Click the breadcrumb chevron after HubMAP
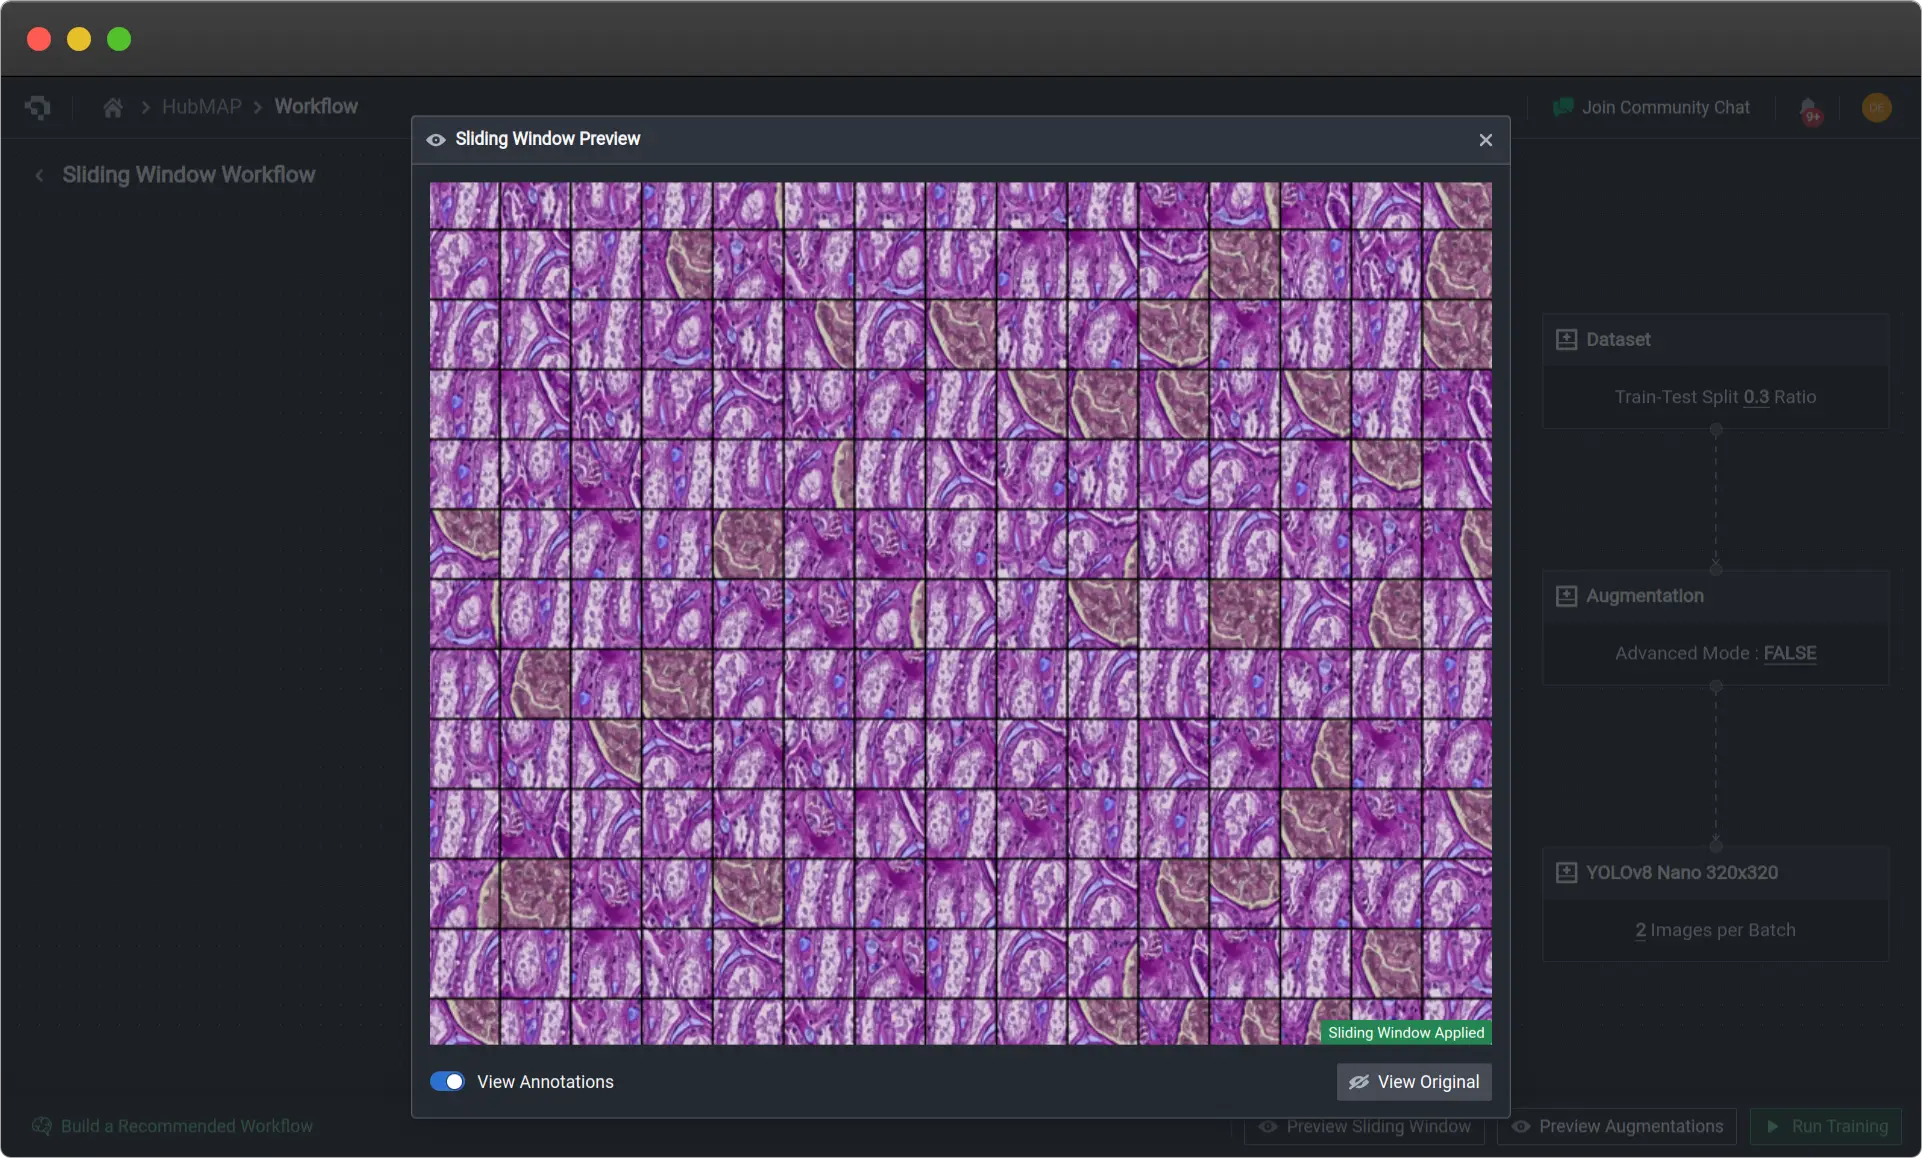Image resolution: width=1922 pixels, height=1158 pixels. pyautogui.click(x=257, y=107)
